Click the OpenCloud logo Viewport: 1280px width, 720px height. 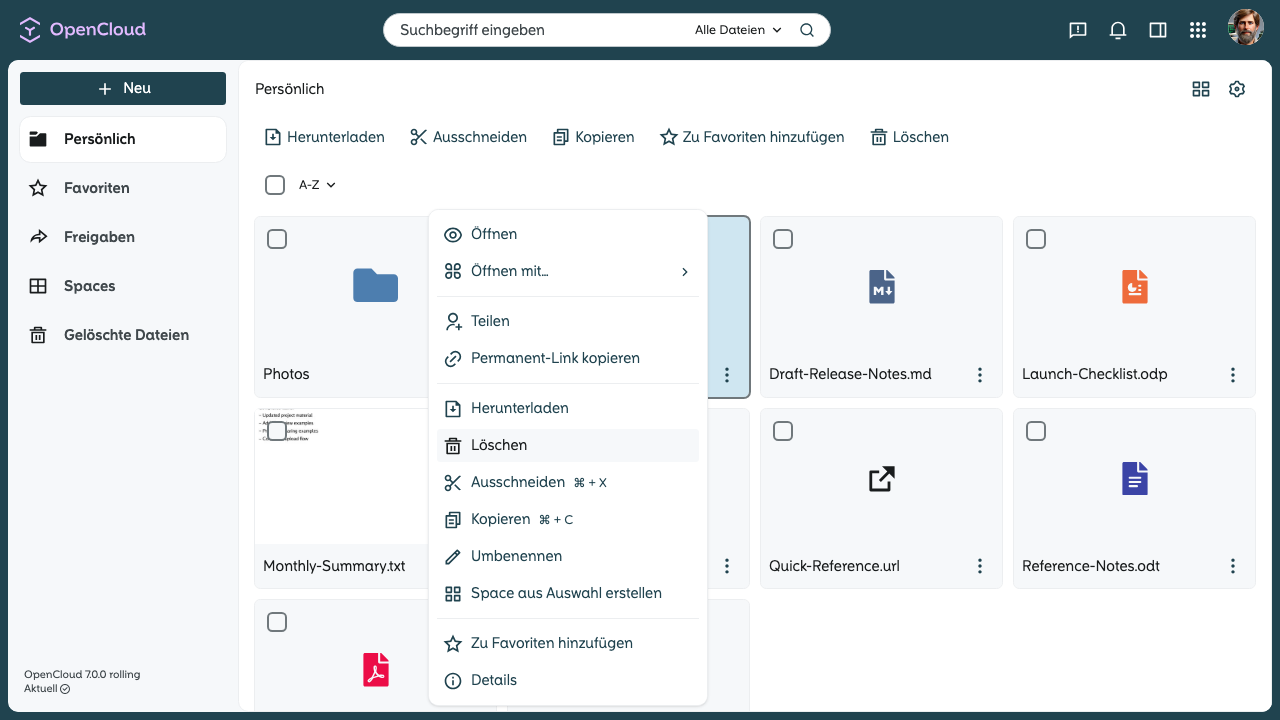(83, 29)
